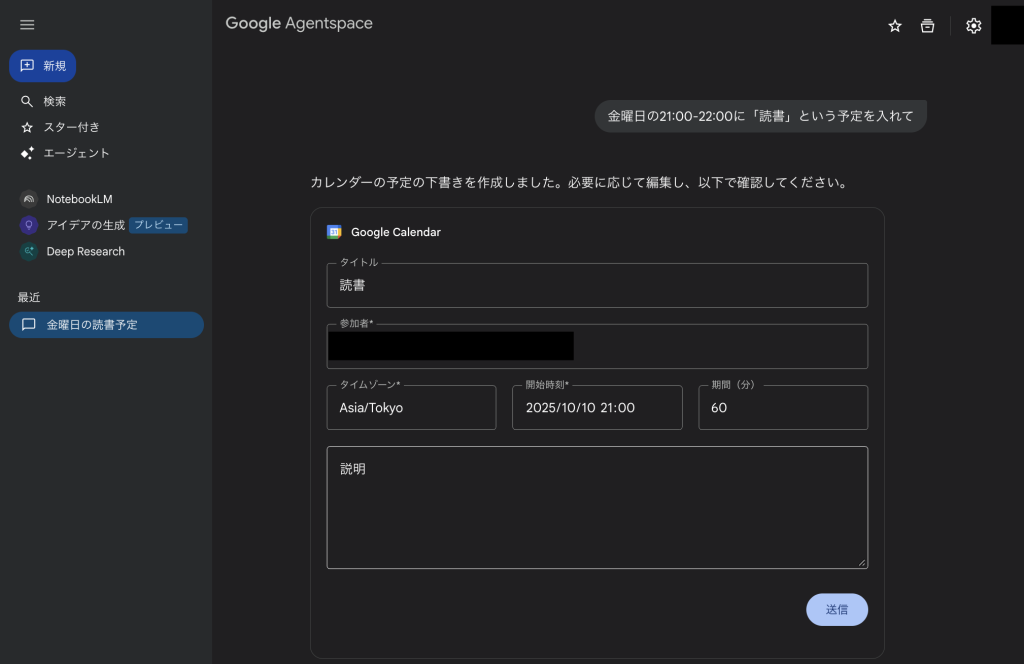Open the archive icon in top bar
The width and height of the screenshot is (1024, 664).
928,26
